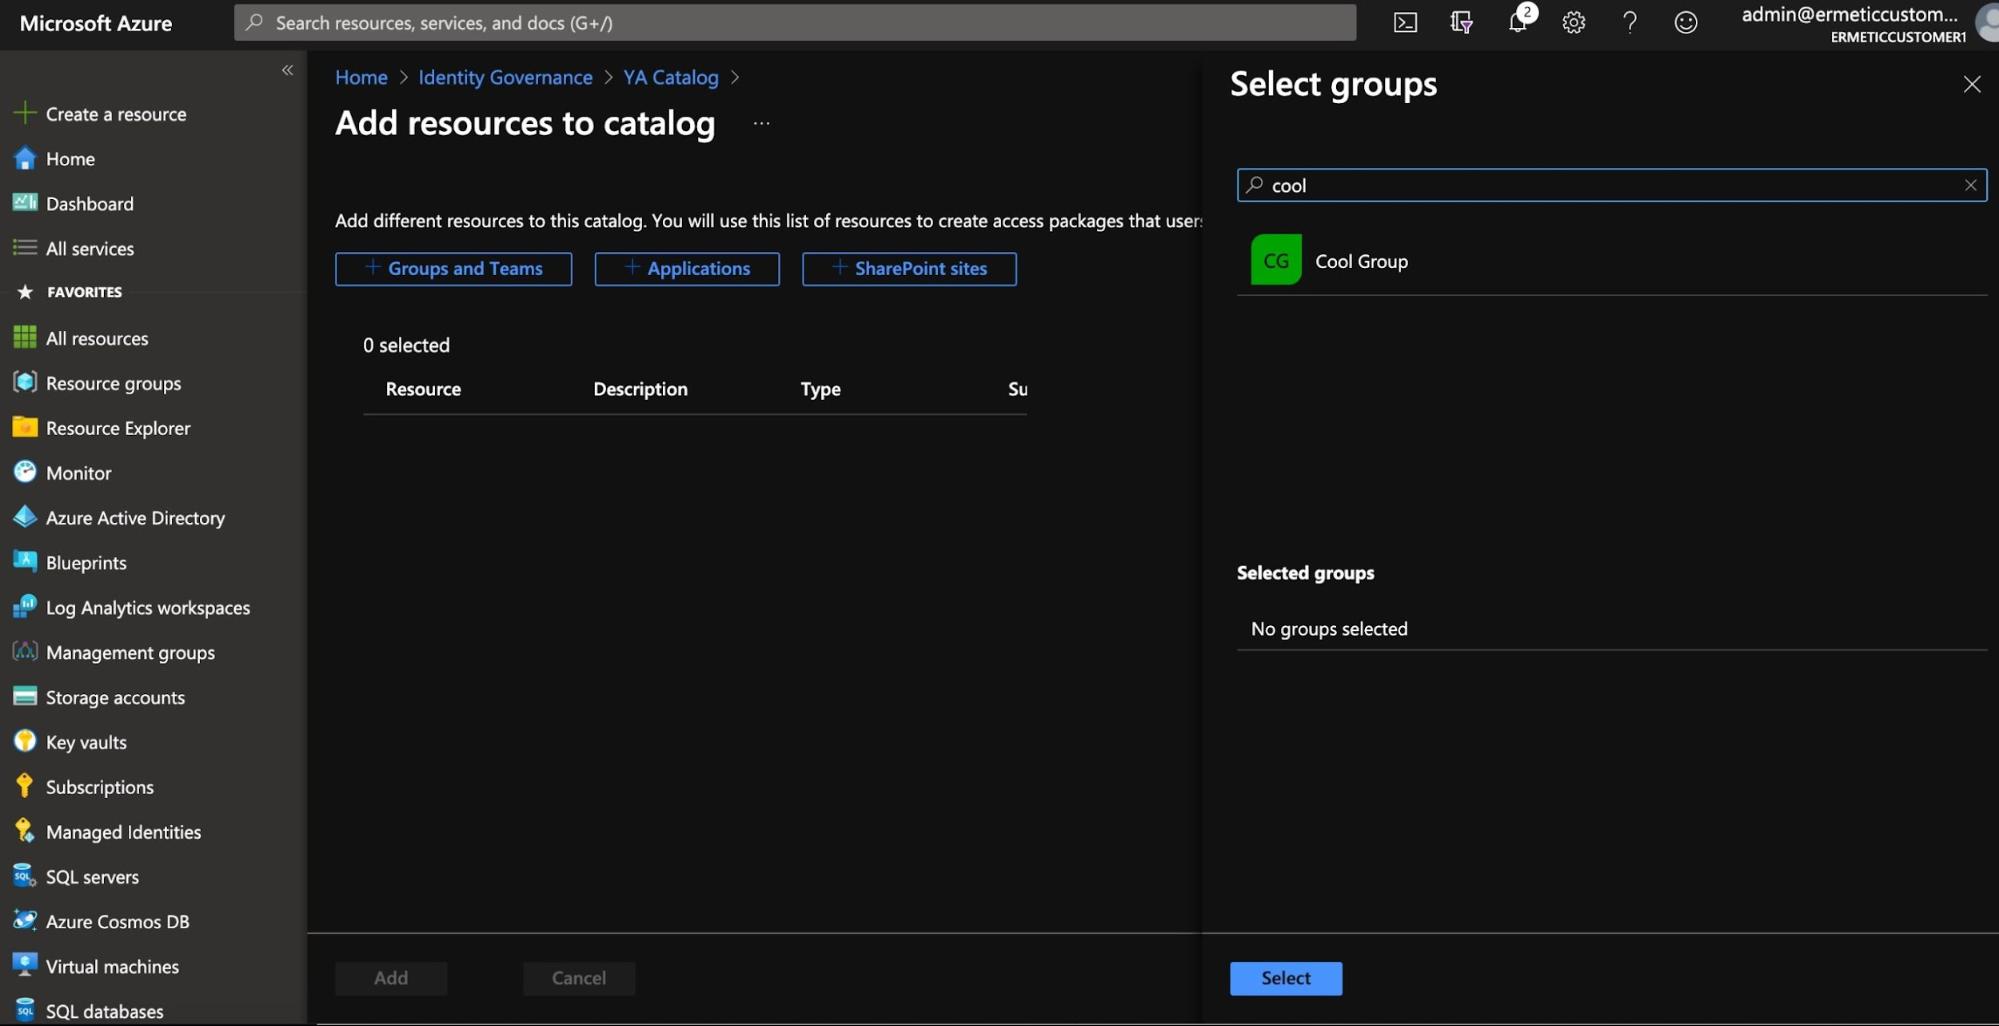Screen dimensions: 1999x1026
Task: Click the Managed Identities icon
Action: tap(25, 831)
